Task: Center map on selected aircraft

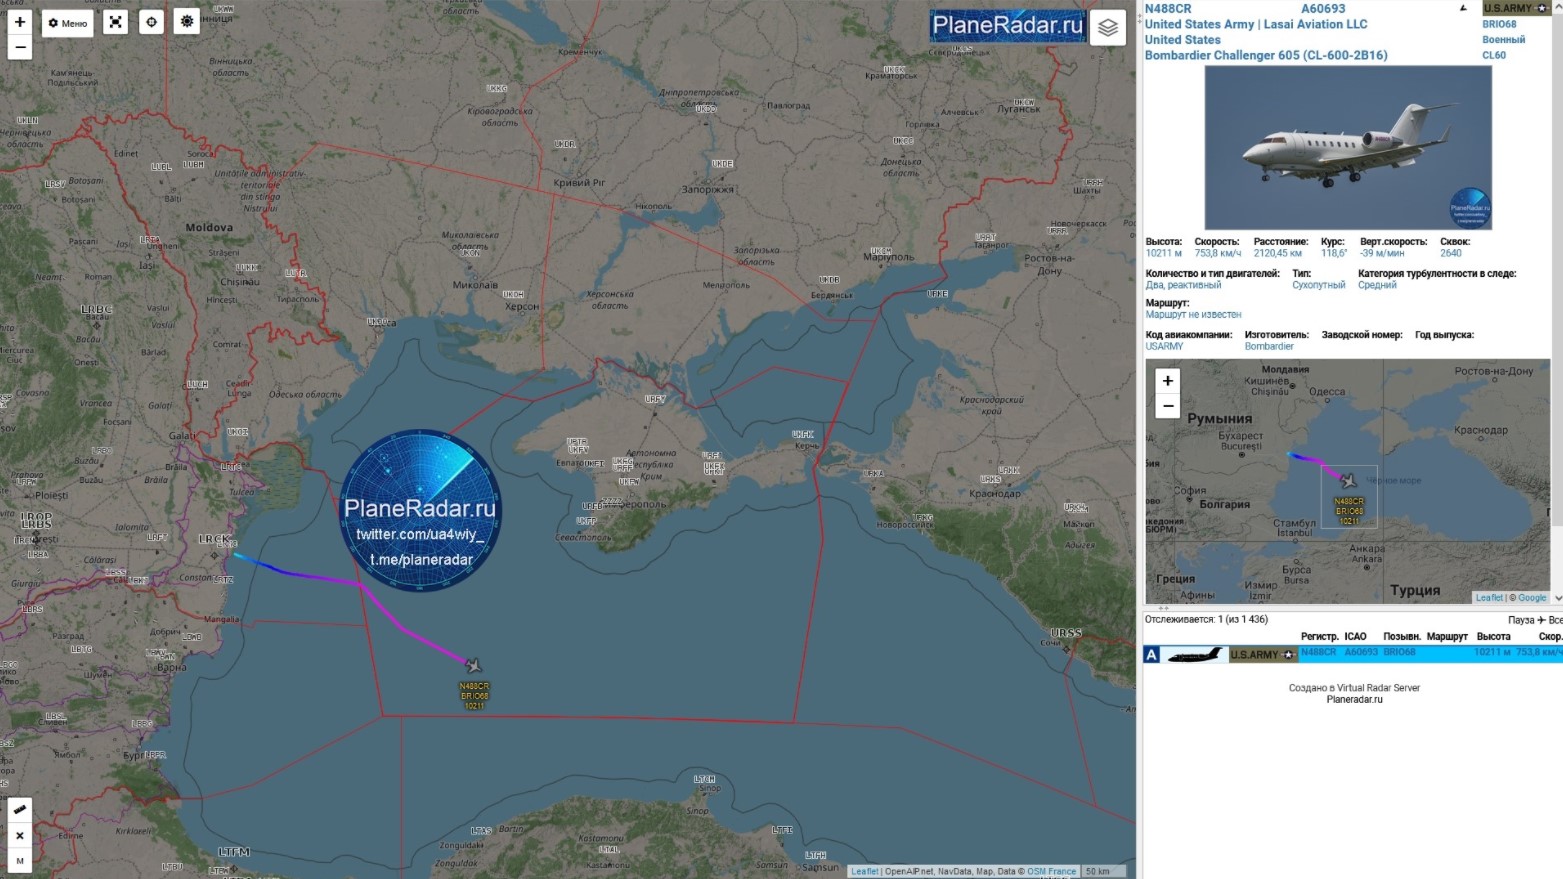Action: point(151,22)
